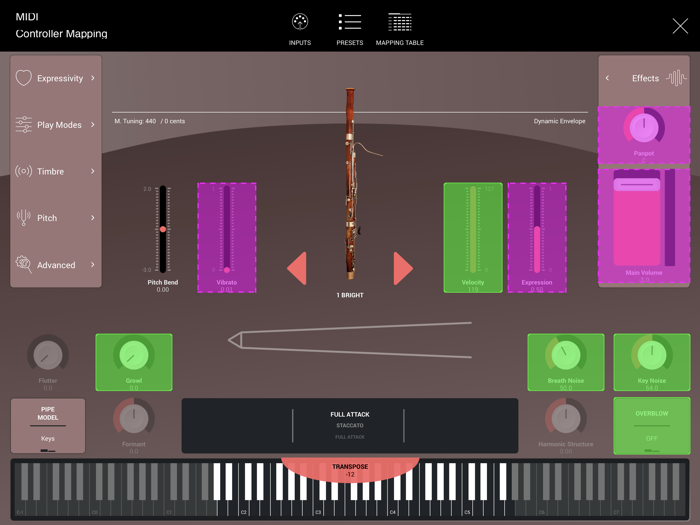Viewport: 700px width, 525px height.
Task: Expand the Play Modes chevron
Action: tap(93, 125)
